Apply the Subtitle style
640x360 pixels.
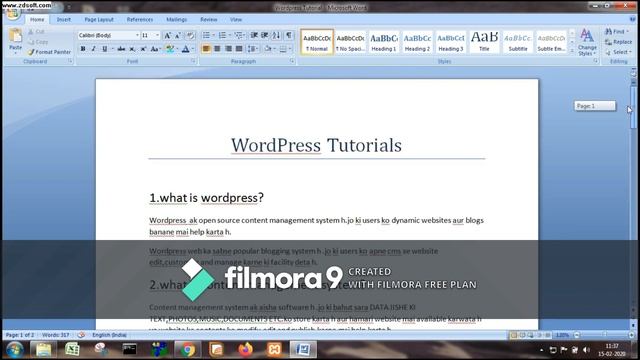(x=518, y=42)
